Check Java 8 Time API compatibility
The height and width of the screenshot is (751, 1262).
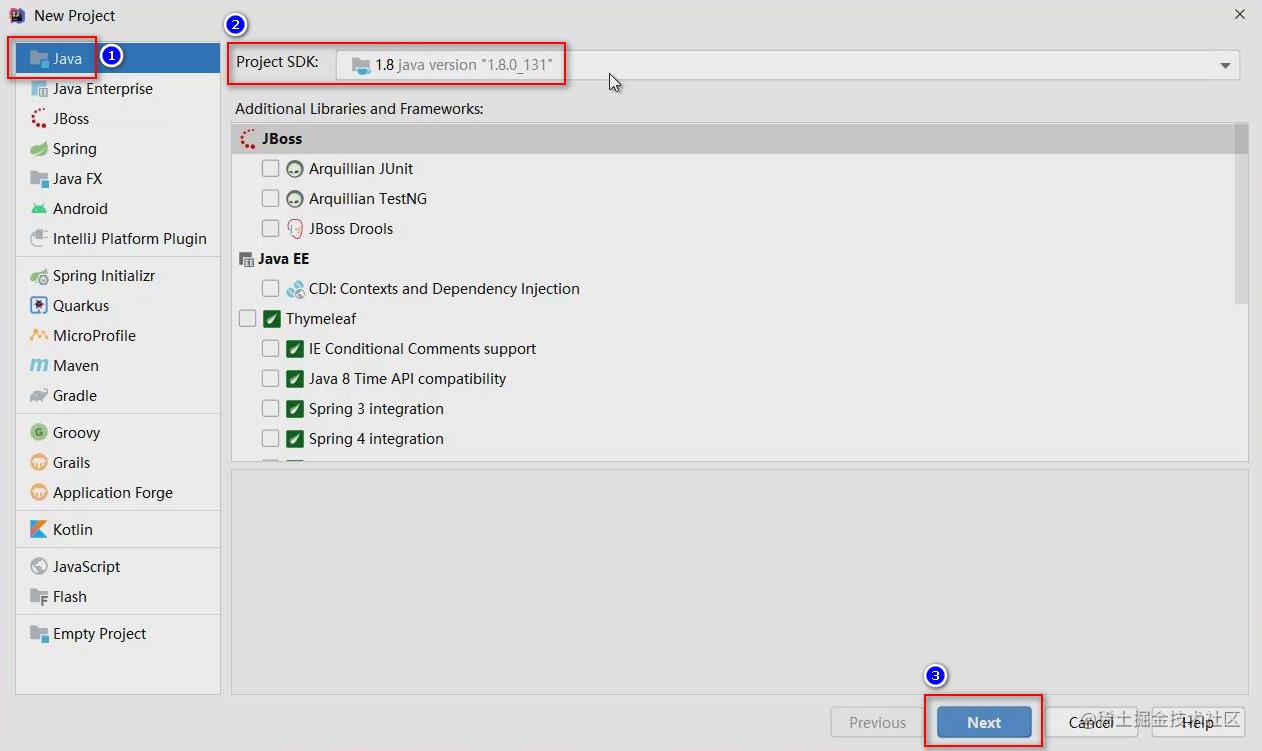click(270, 379)
